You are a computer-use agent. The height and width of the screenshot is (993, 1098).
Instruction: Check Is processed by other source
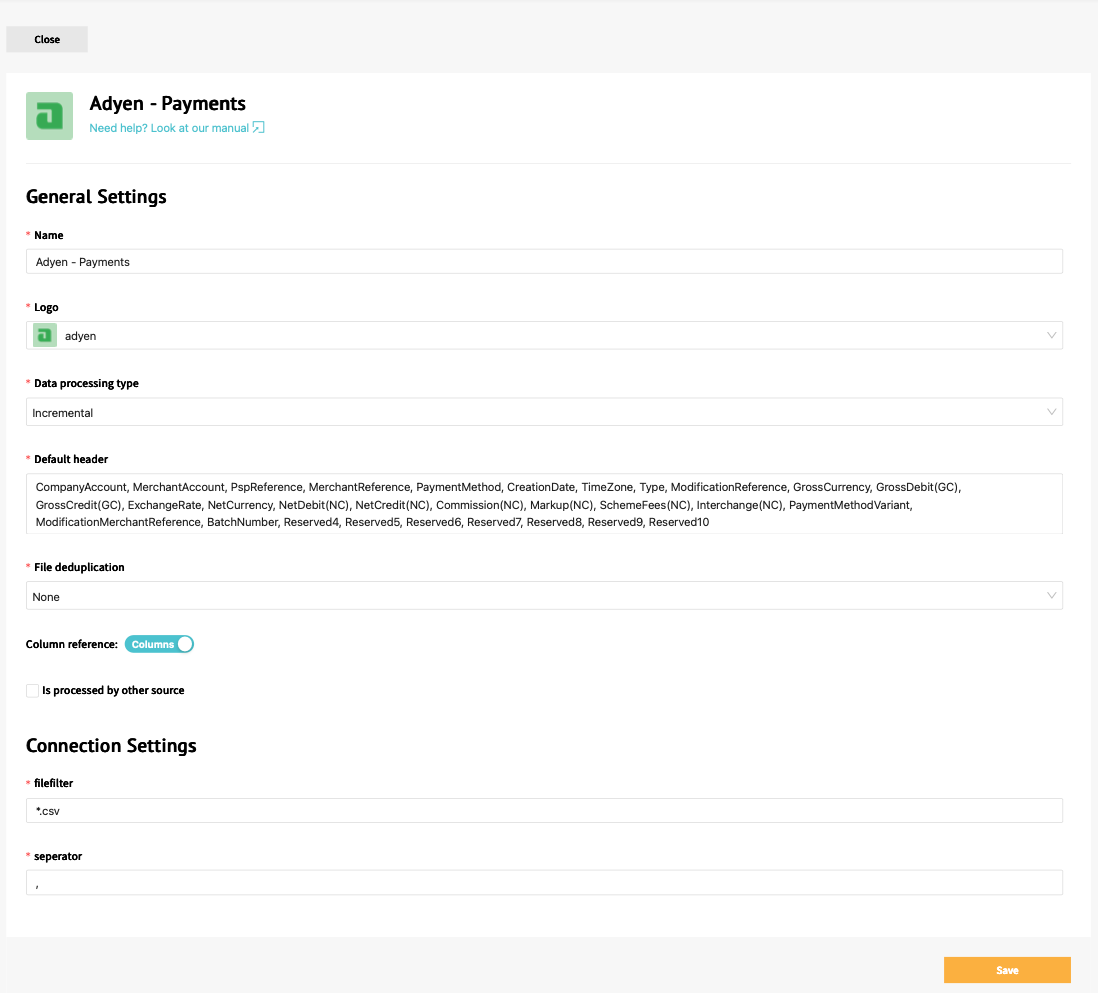pyautogui.click(x=33, y=691)
